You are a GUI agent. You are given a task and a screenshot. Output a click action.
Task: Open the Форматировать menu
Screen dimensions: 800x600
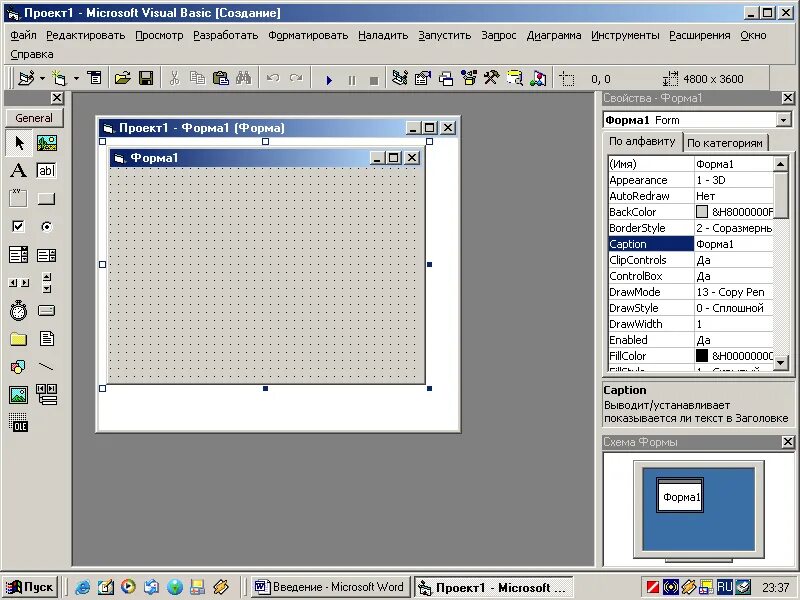[308, 35]
